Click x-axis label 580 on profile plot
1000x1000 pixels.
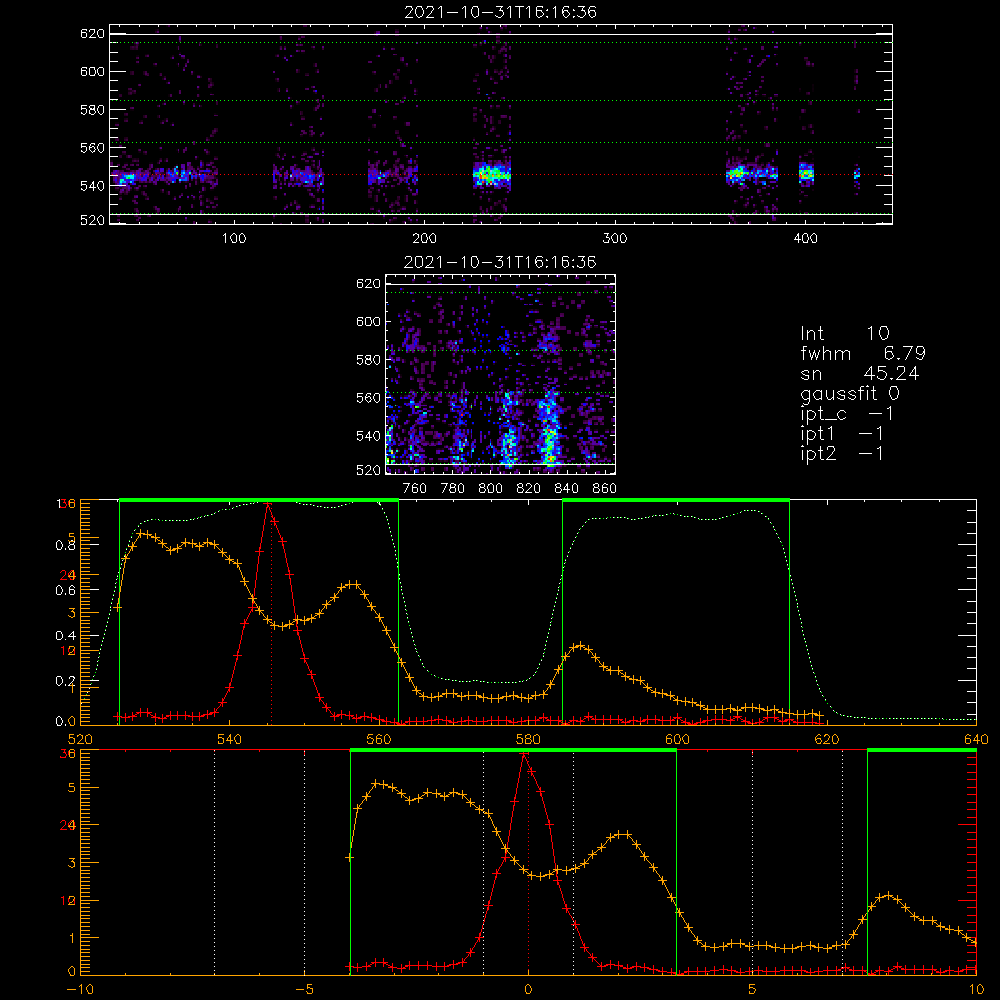(x=528, y=740)
